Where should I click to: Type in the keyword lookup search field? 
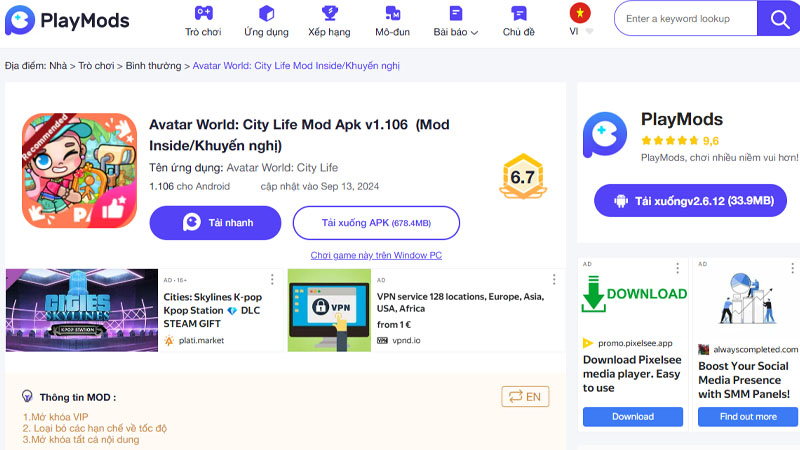pyautogui.click(x=685, y=18)
